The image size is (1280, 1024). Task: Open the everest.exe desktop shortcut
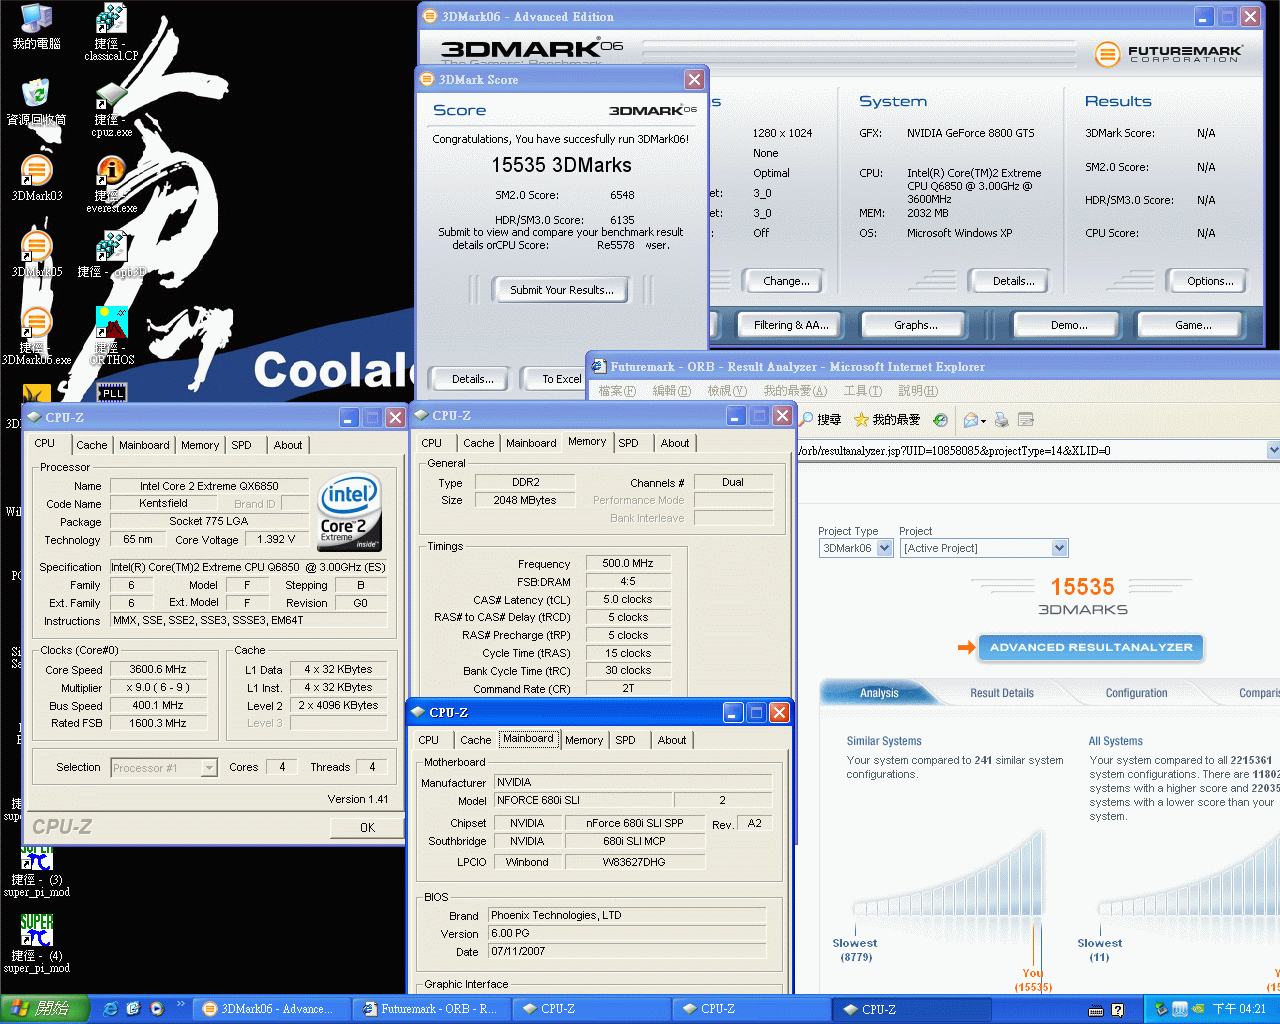pyautogui.click(x=111, y=185)
